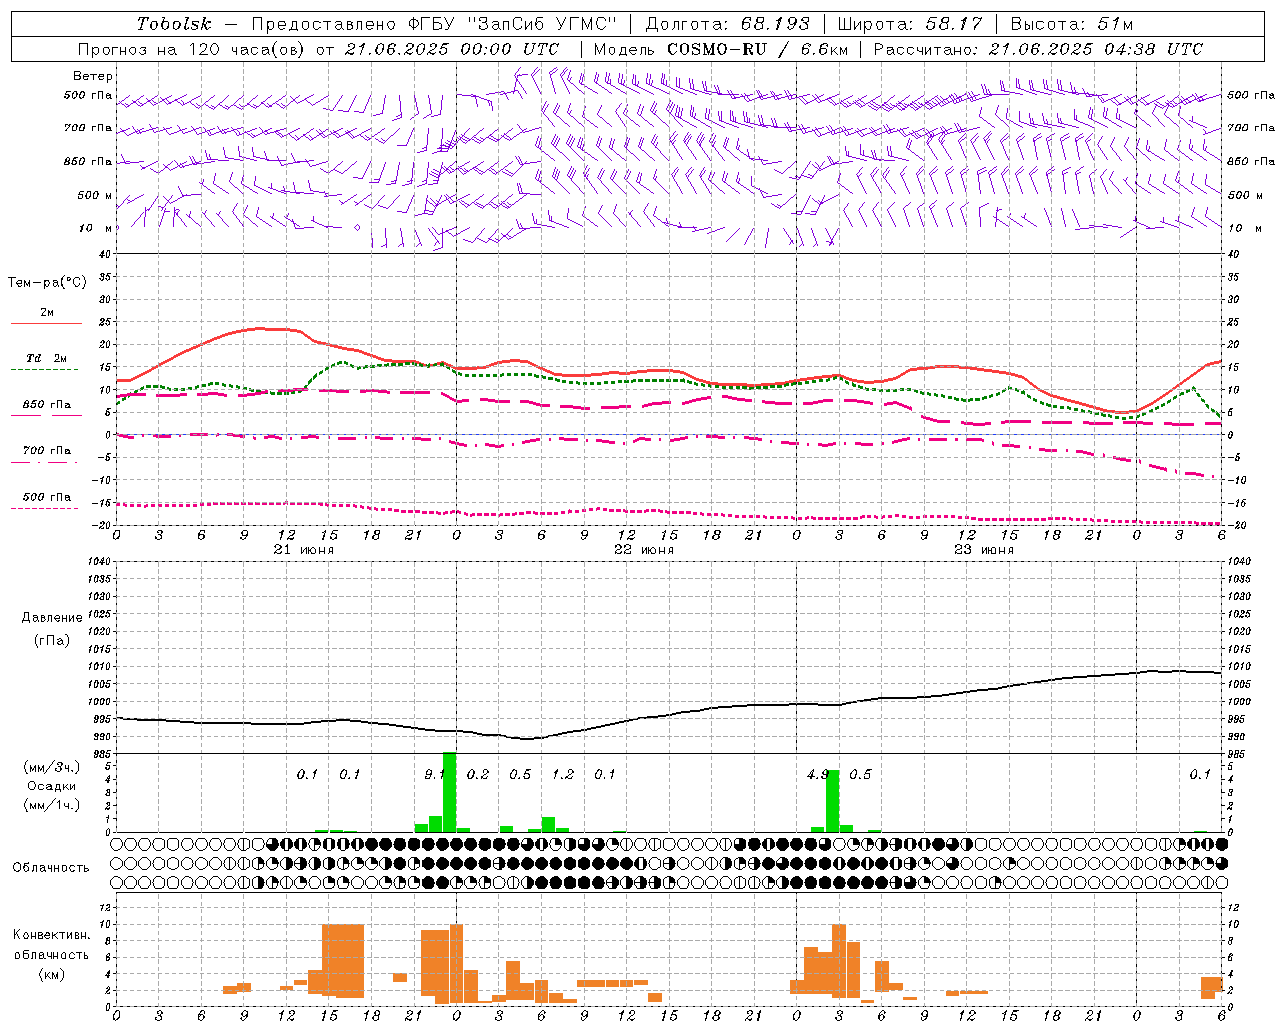
Task: Click the "Давление" pressure panel label
Action: pyautogui.click(x=52, y=618)
